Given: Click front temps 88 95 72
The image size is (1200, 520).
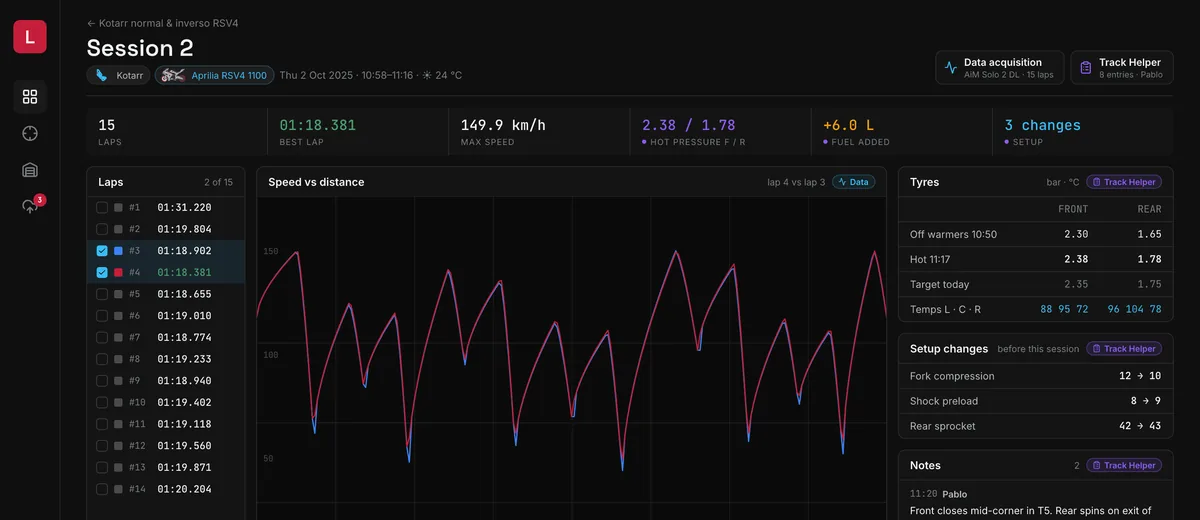Looking at the screenshot, I should coord(1064,309).
